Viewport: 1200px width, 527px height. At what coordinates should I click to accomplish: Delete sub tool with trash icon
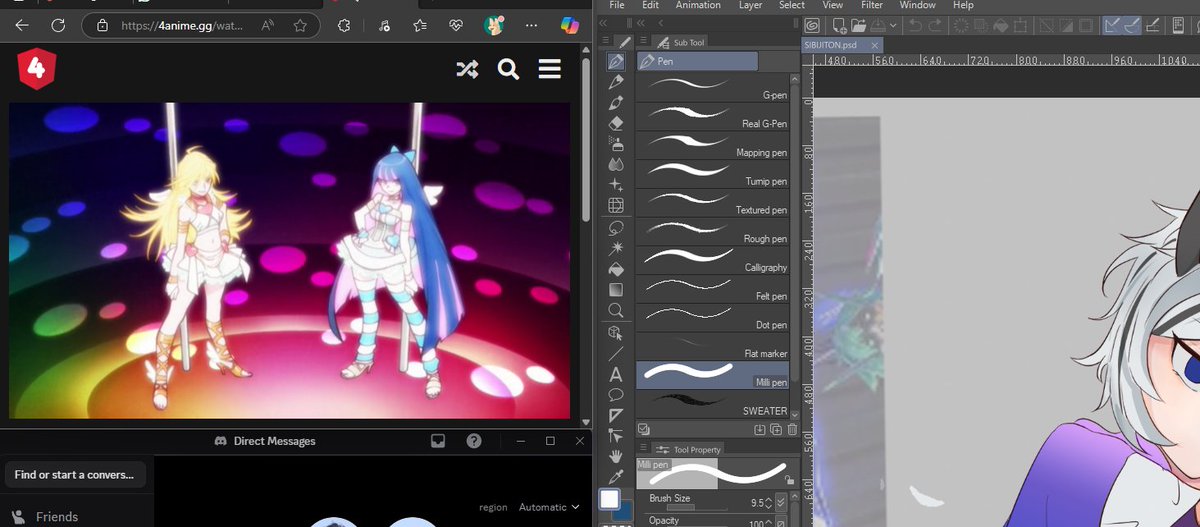[x=793, y=430]
